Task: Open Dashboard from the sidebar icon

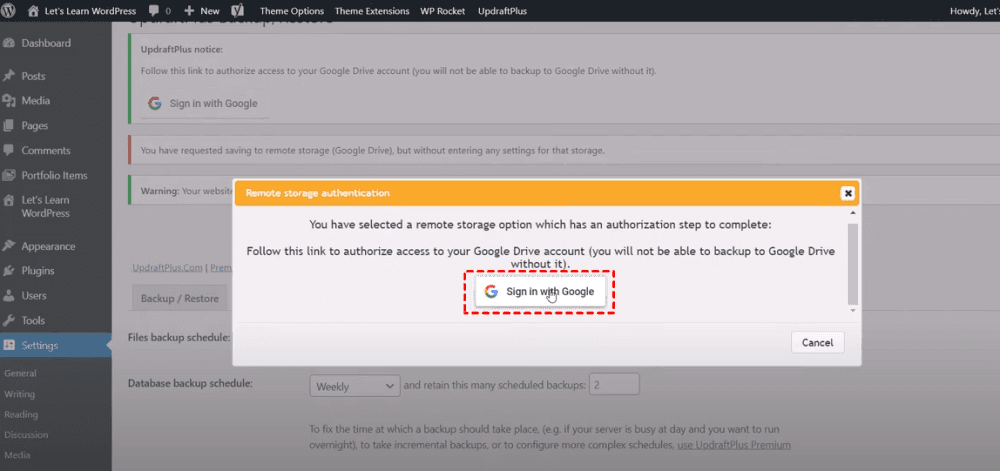Action: click(x=9, y=44)
